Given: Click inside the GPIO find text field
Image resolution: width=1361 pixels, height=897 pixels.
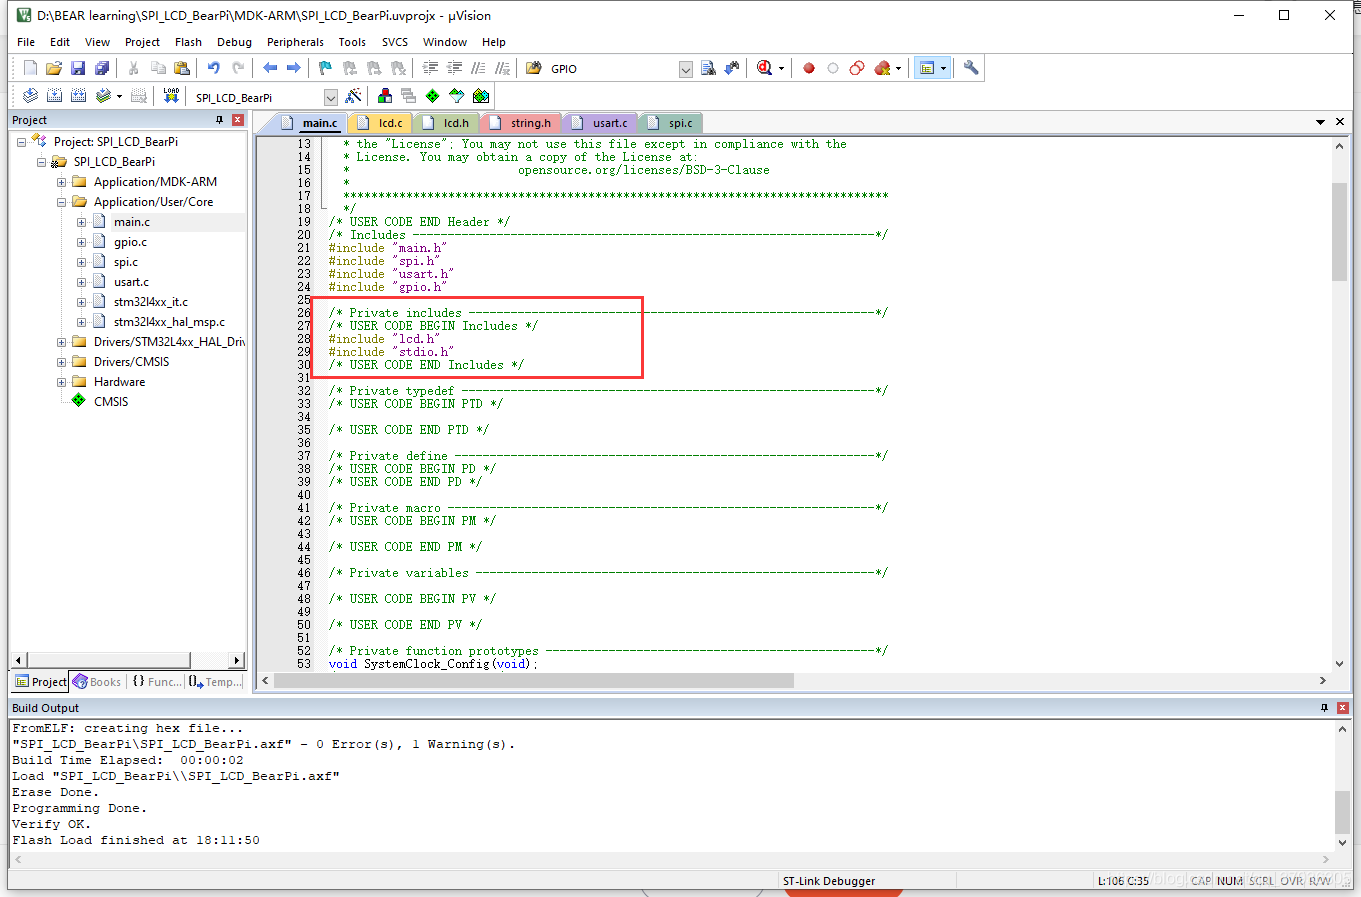Looking at the screenshot, I should click(613, 69).
